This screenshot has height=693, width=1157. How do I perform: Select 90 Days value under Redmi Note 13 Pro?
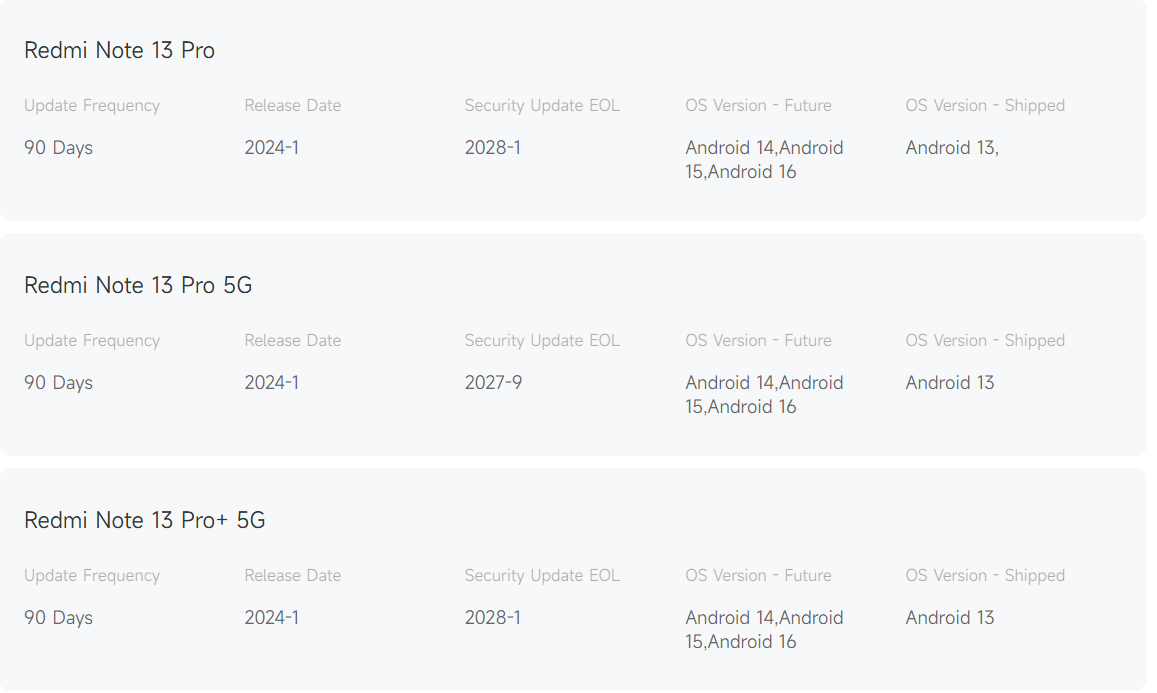pos(58,147)
